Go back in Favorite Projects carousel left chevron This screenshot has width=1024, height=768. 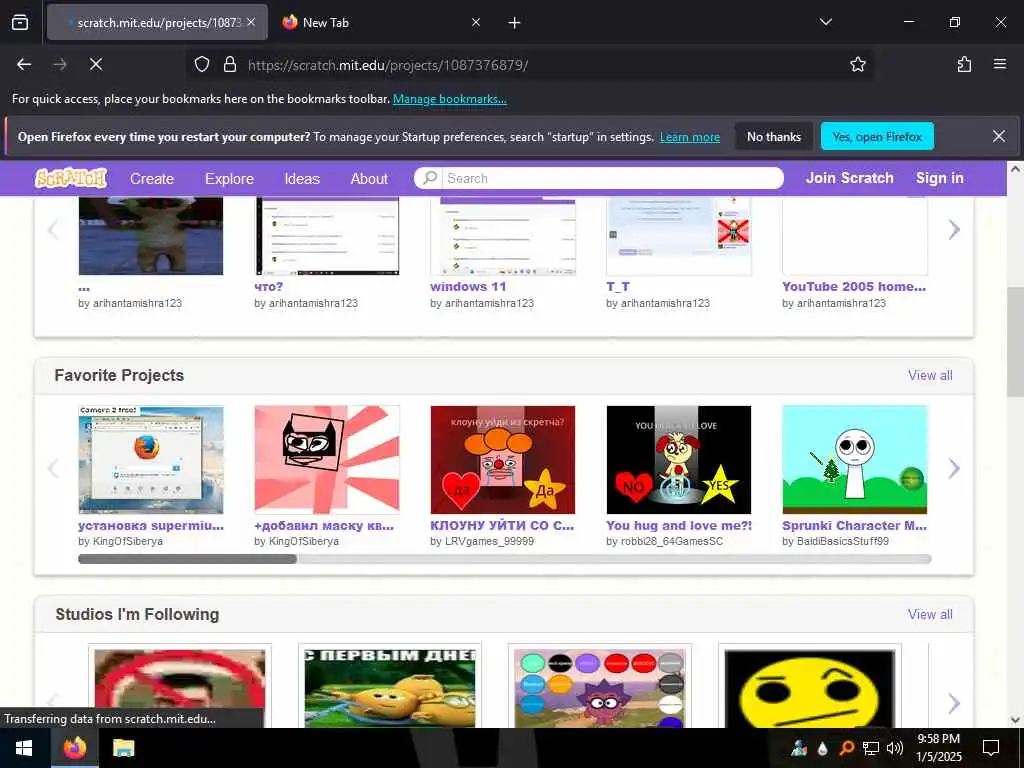(x=54, y=468)
